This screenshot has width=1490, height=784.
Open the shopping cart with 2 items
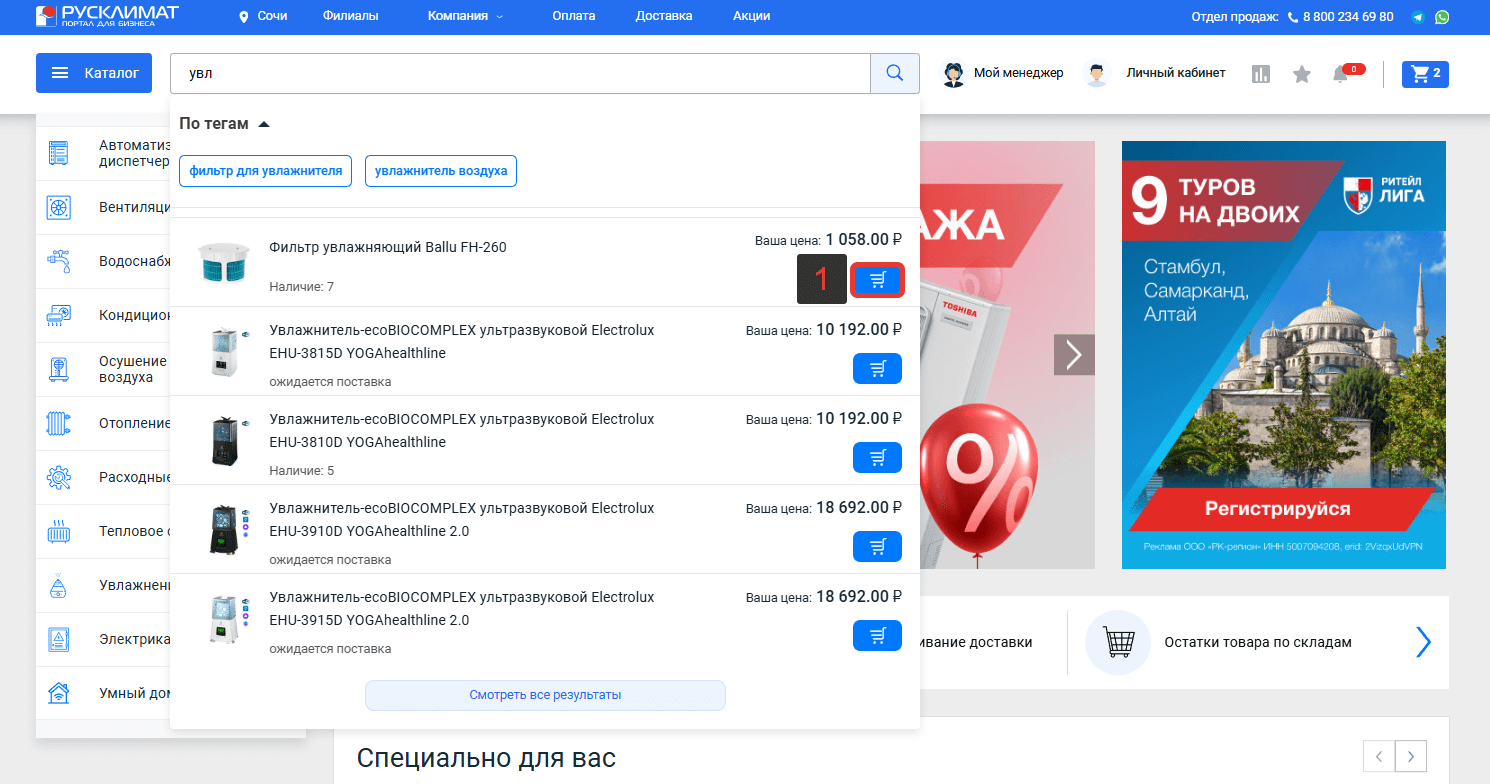[1425, 74]
